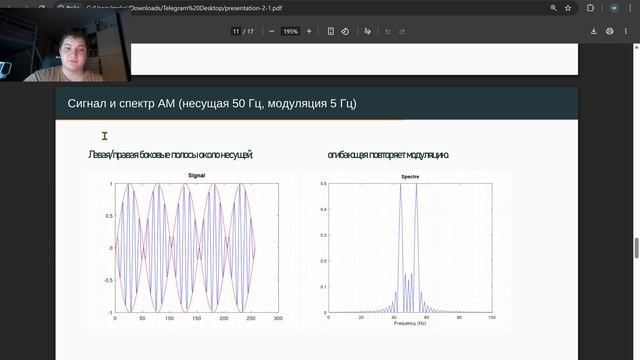Click the zoom level field 195%

tap(291, 31)
